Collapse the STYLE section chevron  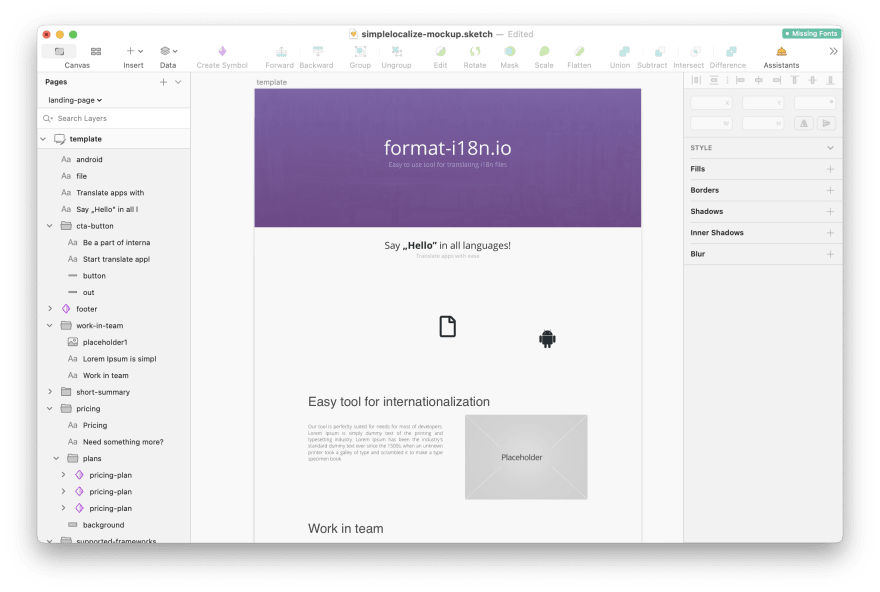830,148
